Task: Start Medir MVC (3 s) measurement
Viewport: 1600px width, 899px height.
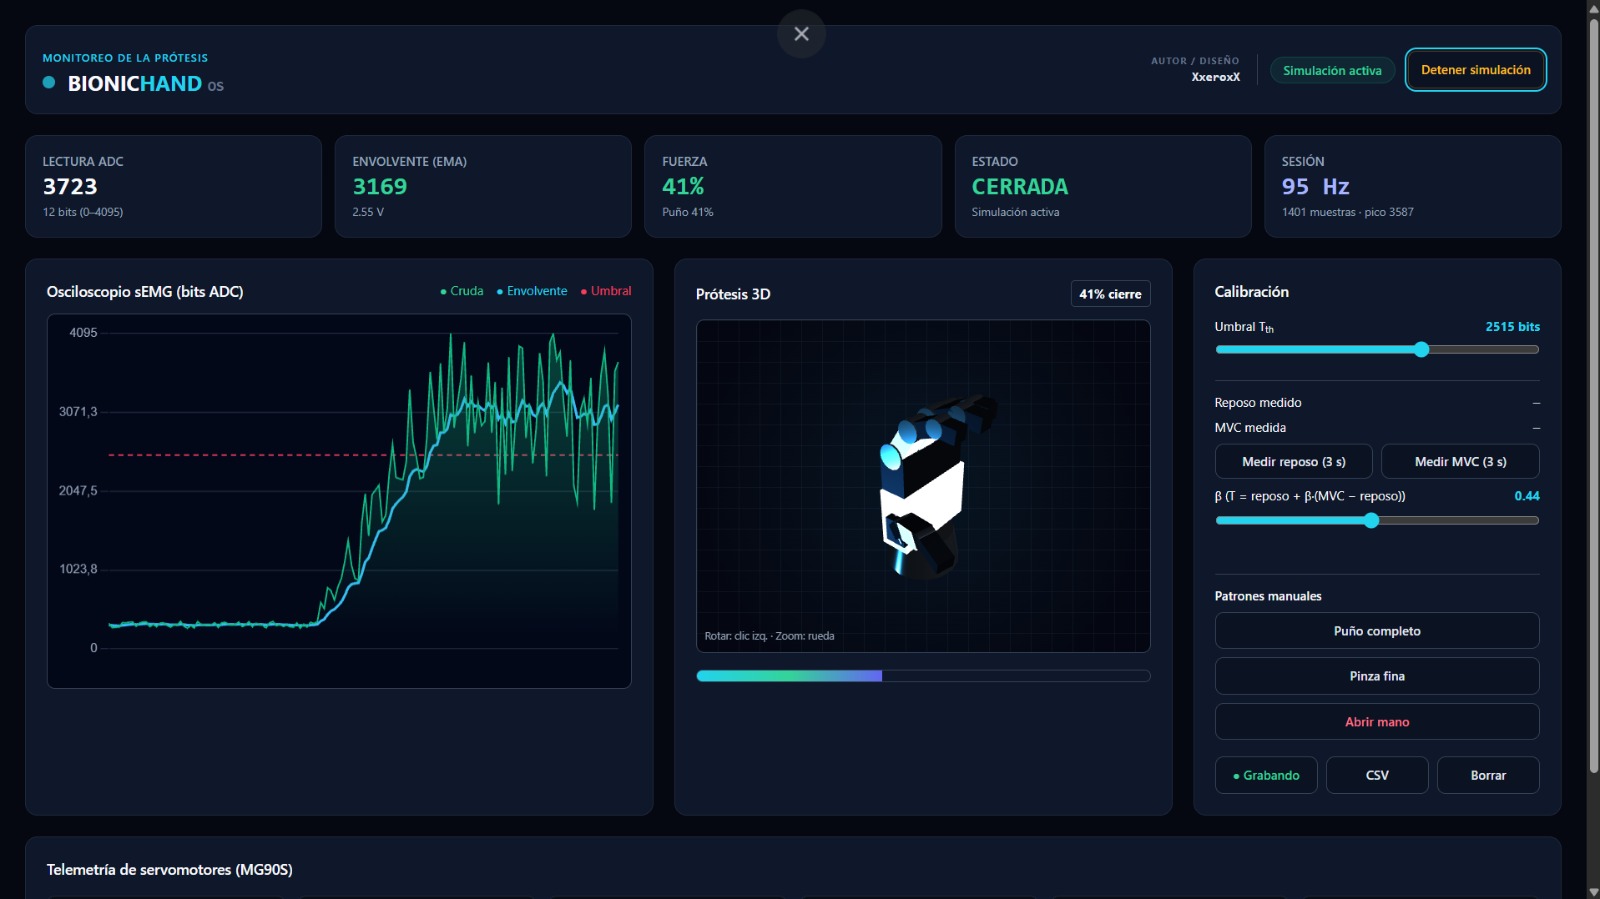Action: click(1460, 462)
